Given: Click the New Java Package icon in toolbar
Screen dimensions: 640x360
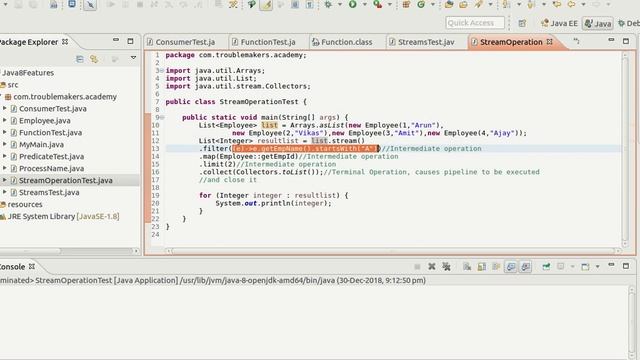Looking at the screenshot, I should [406, 4].
